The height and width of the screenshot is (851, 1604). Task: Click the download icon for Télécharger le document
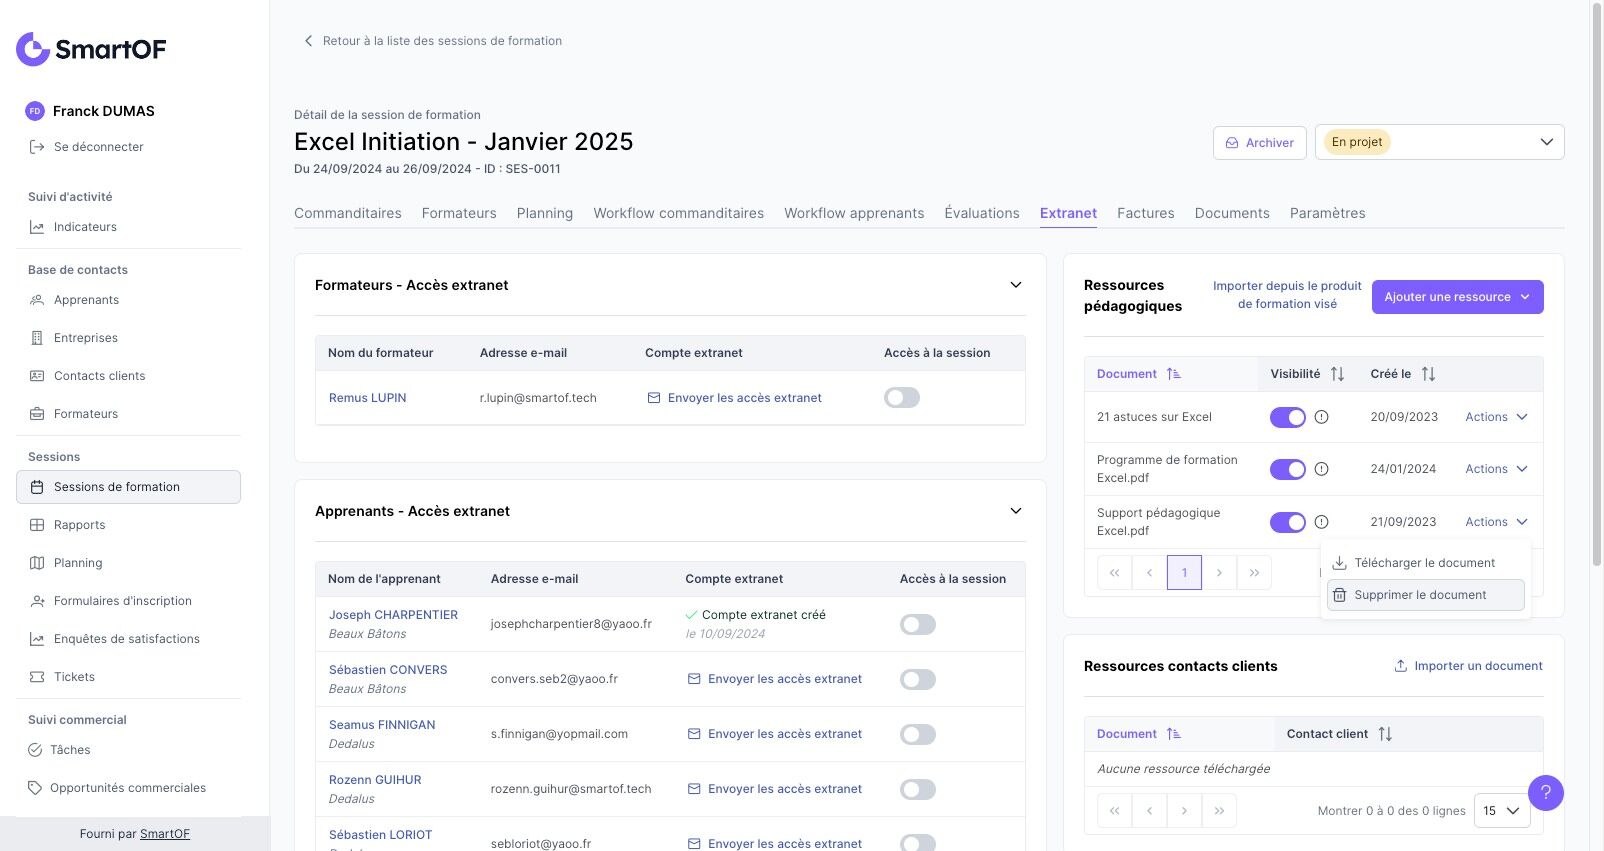(1339, 563)
